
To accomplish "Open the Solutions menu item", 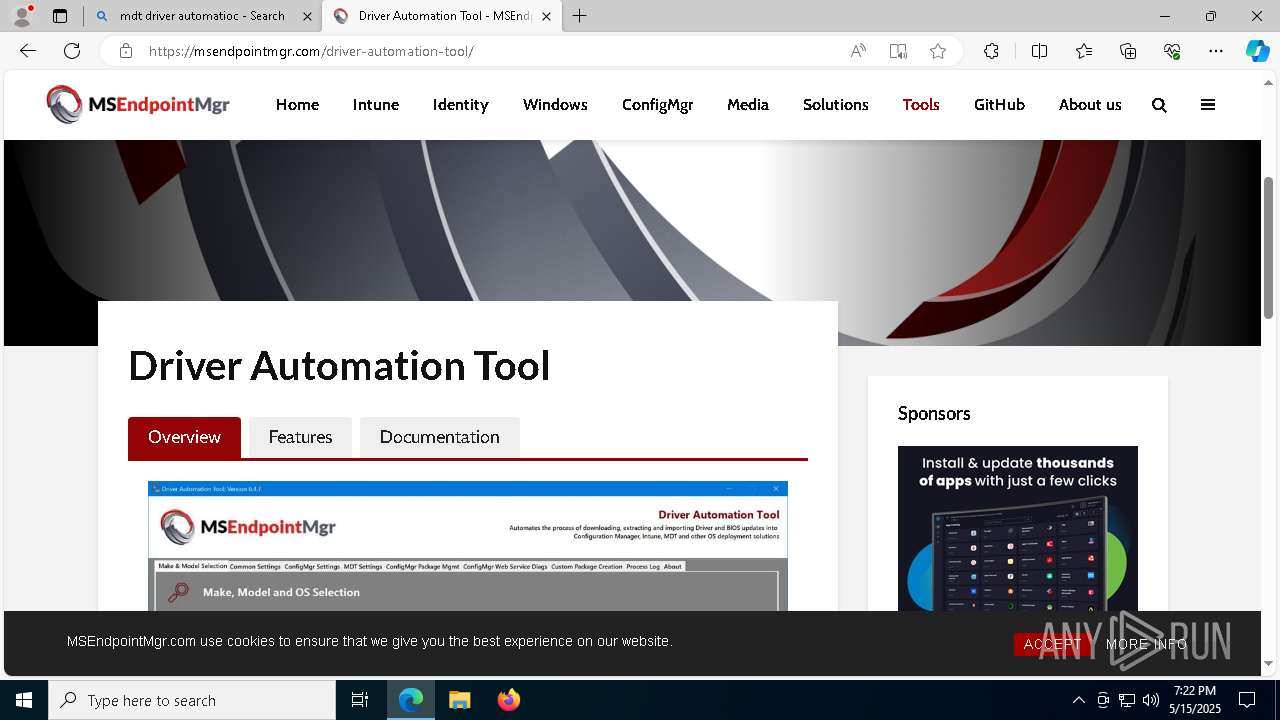I will click(x=836, y=105).
